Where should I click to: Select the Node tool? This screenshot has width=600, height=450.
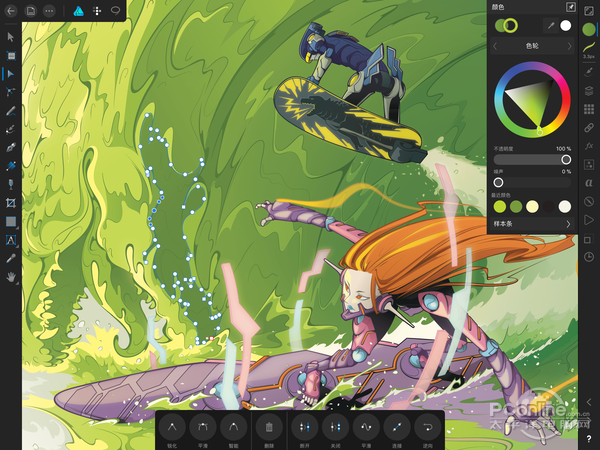point(11,74)
